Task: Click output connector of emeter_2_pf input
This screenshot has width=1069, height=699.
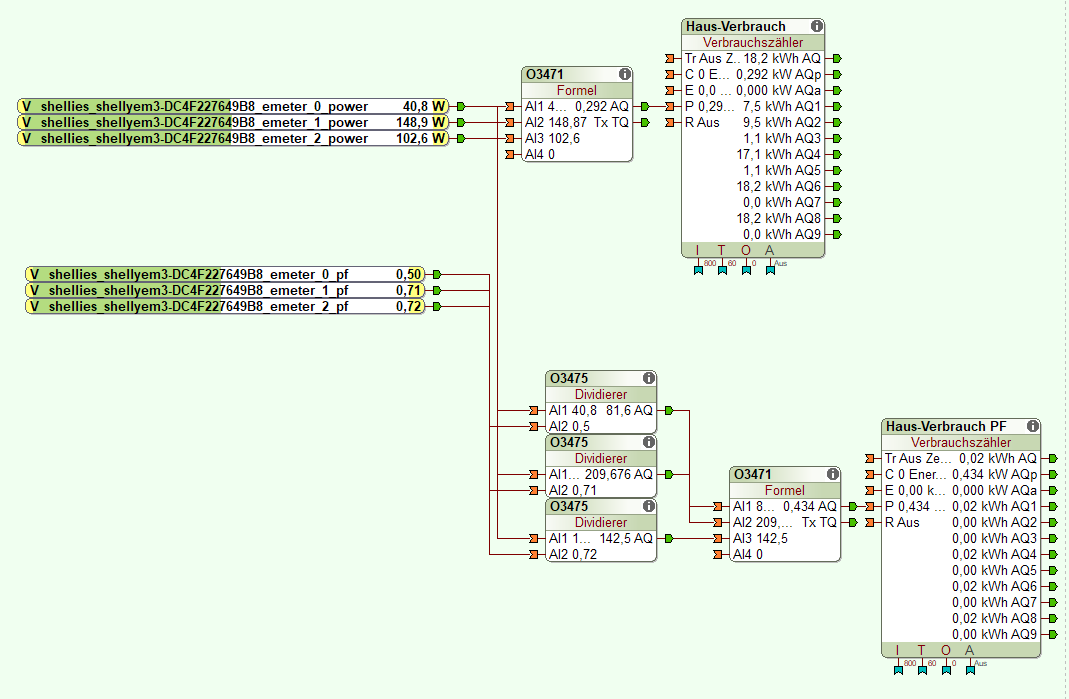Action: coord(437,306)
